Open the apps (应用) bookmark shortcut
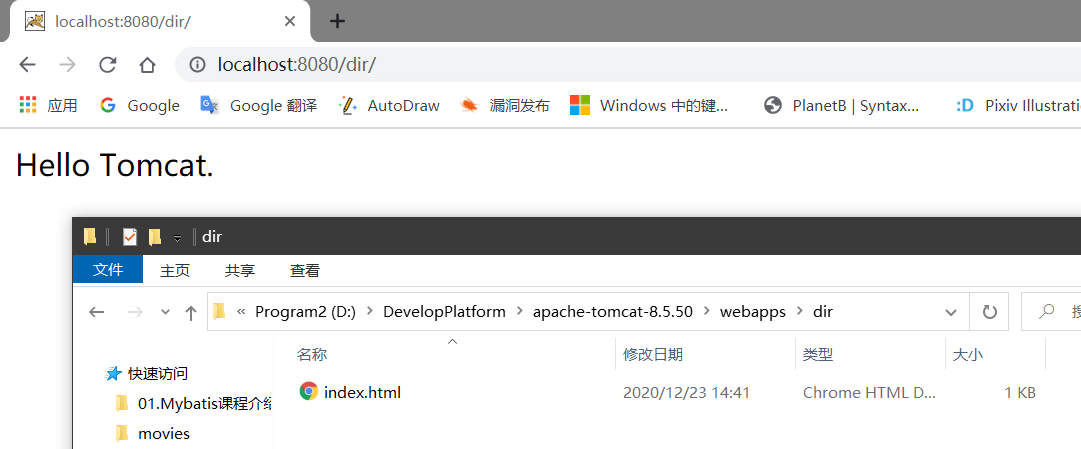Viewport: 1081px width, 449px height. click(x=48, y=105)
